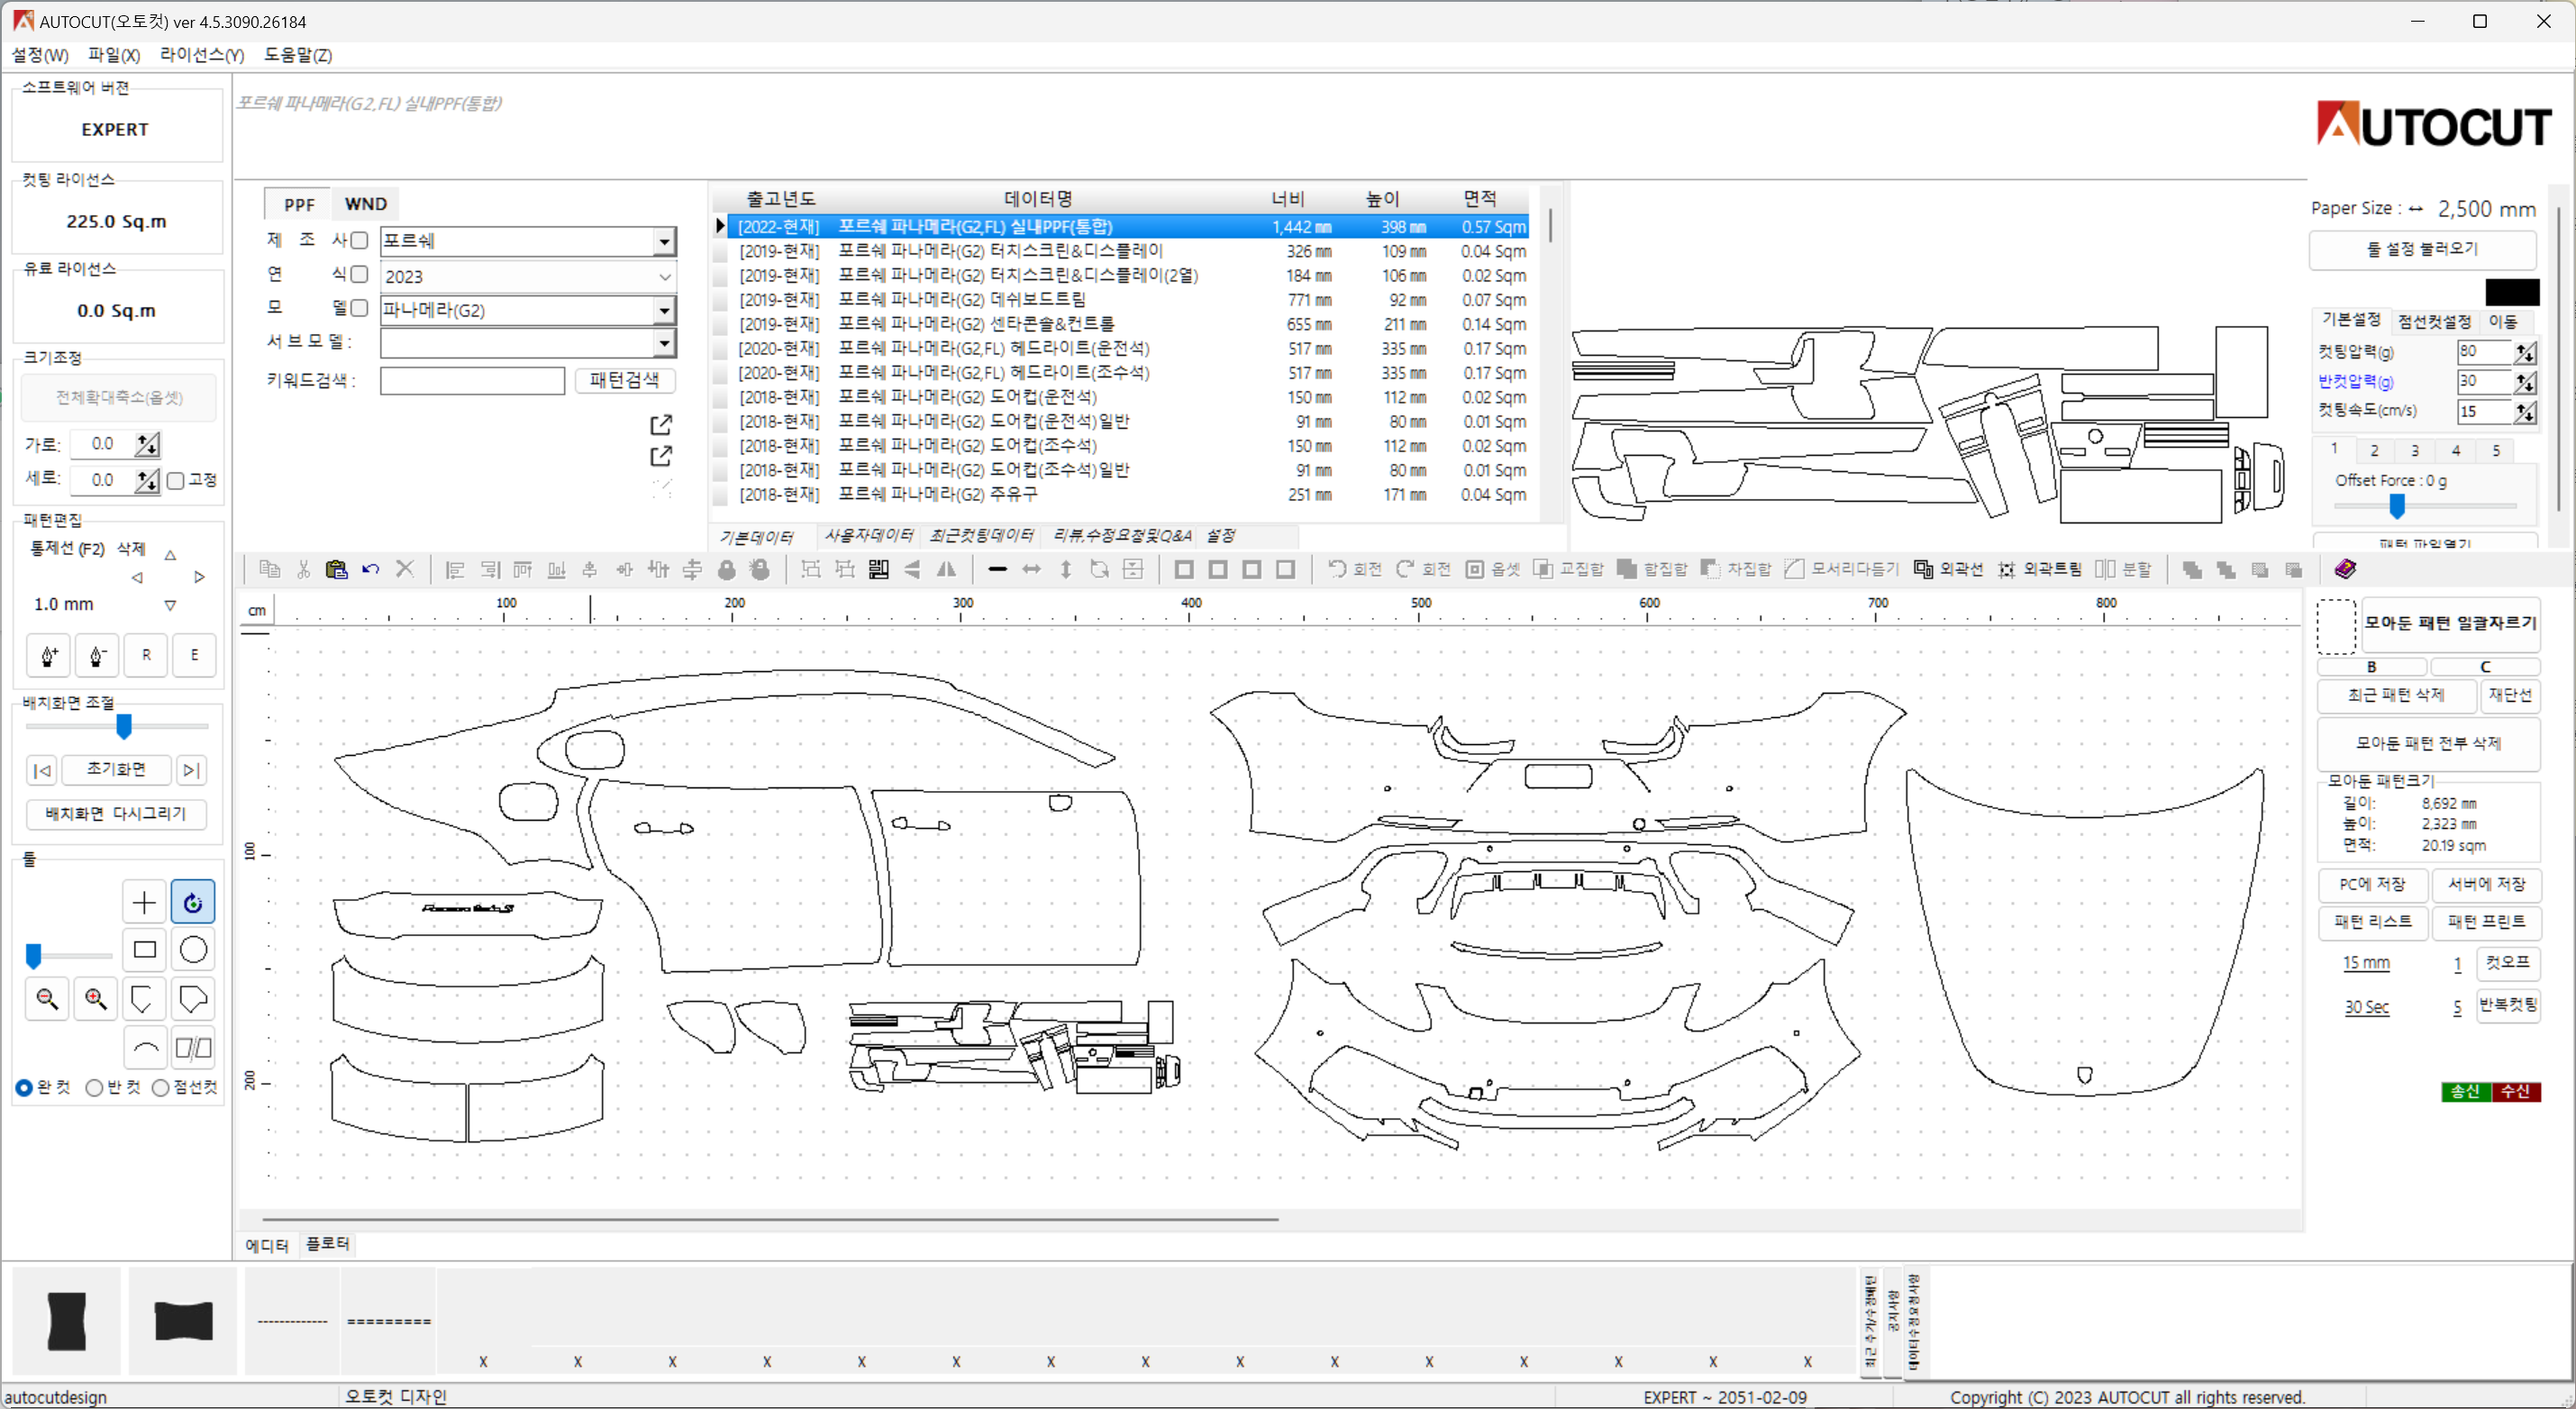This screenshot has width=2576, height=1409.
Task: Open the 서브모델 dropdown
Action: click(x=528, y=343)
